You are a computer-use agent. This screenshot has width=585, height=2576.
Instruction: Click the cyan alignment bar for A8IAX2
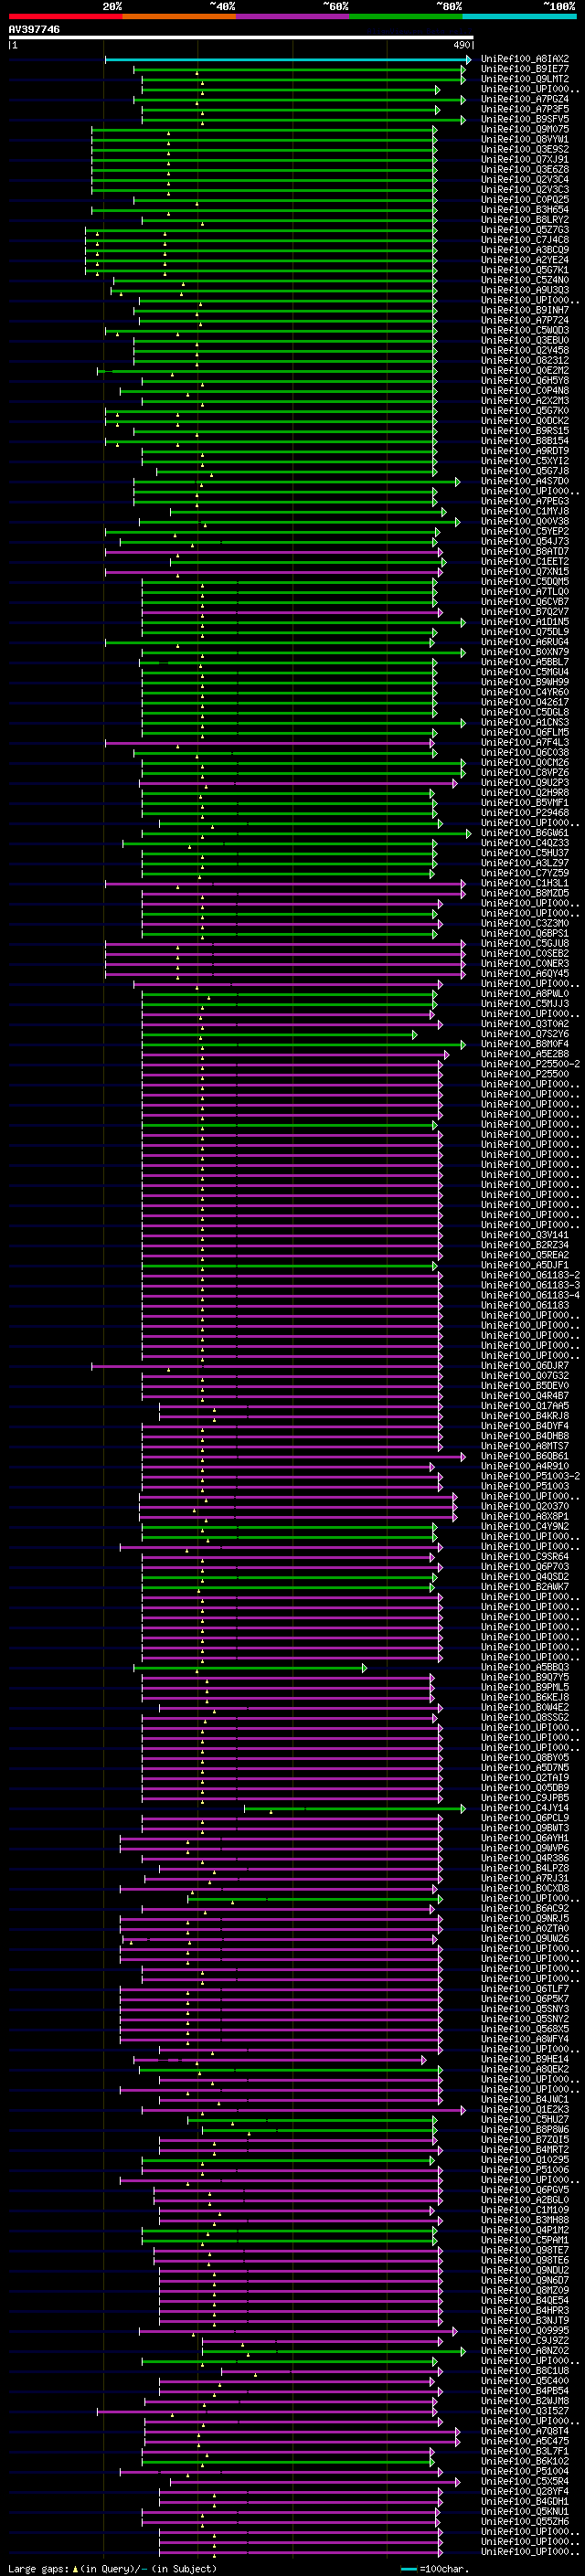click(287, 59)
